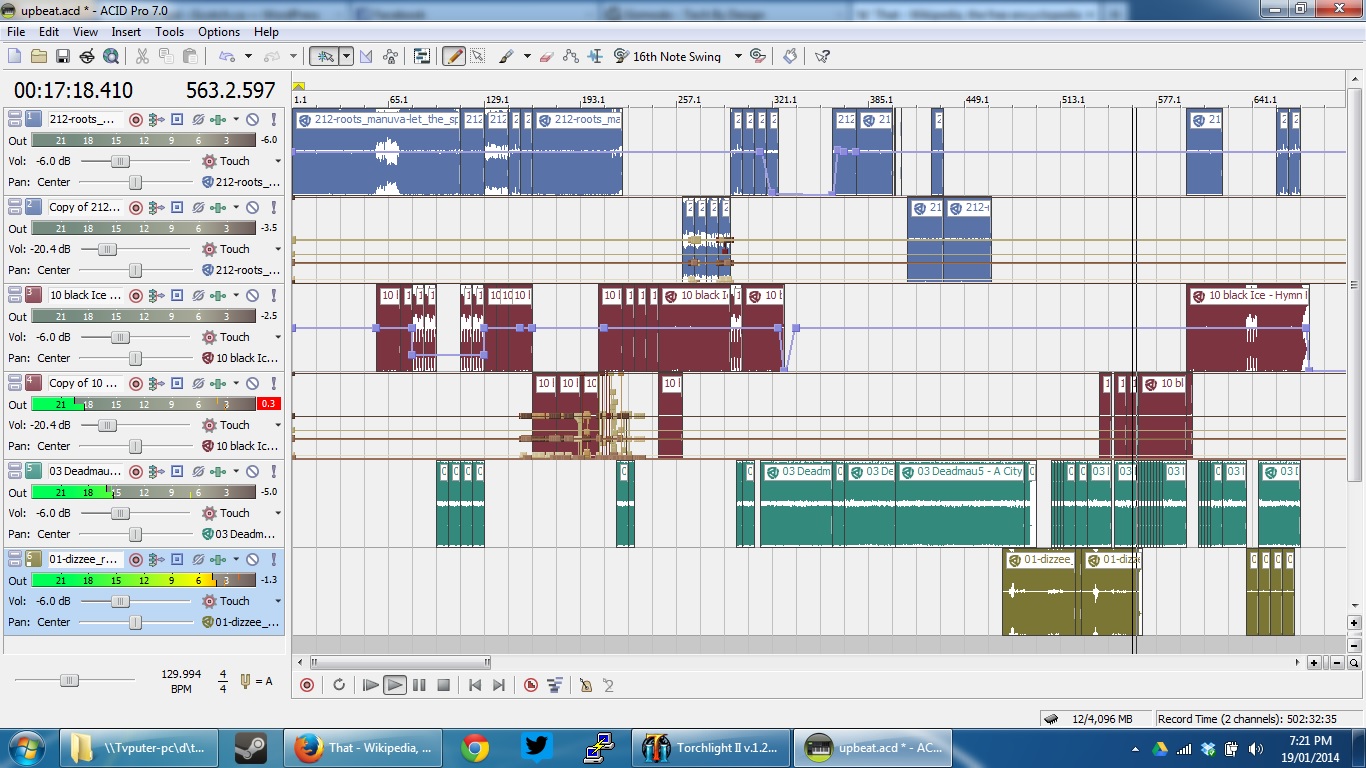
Task: Open the Undo history dropdown arrow
Action: coord(246,57)
